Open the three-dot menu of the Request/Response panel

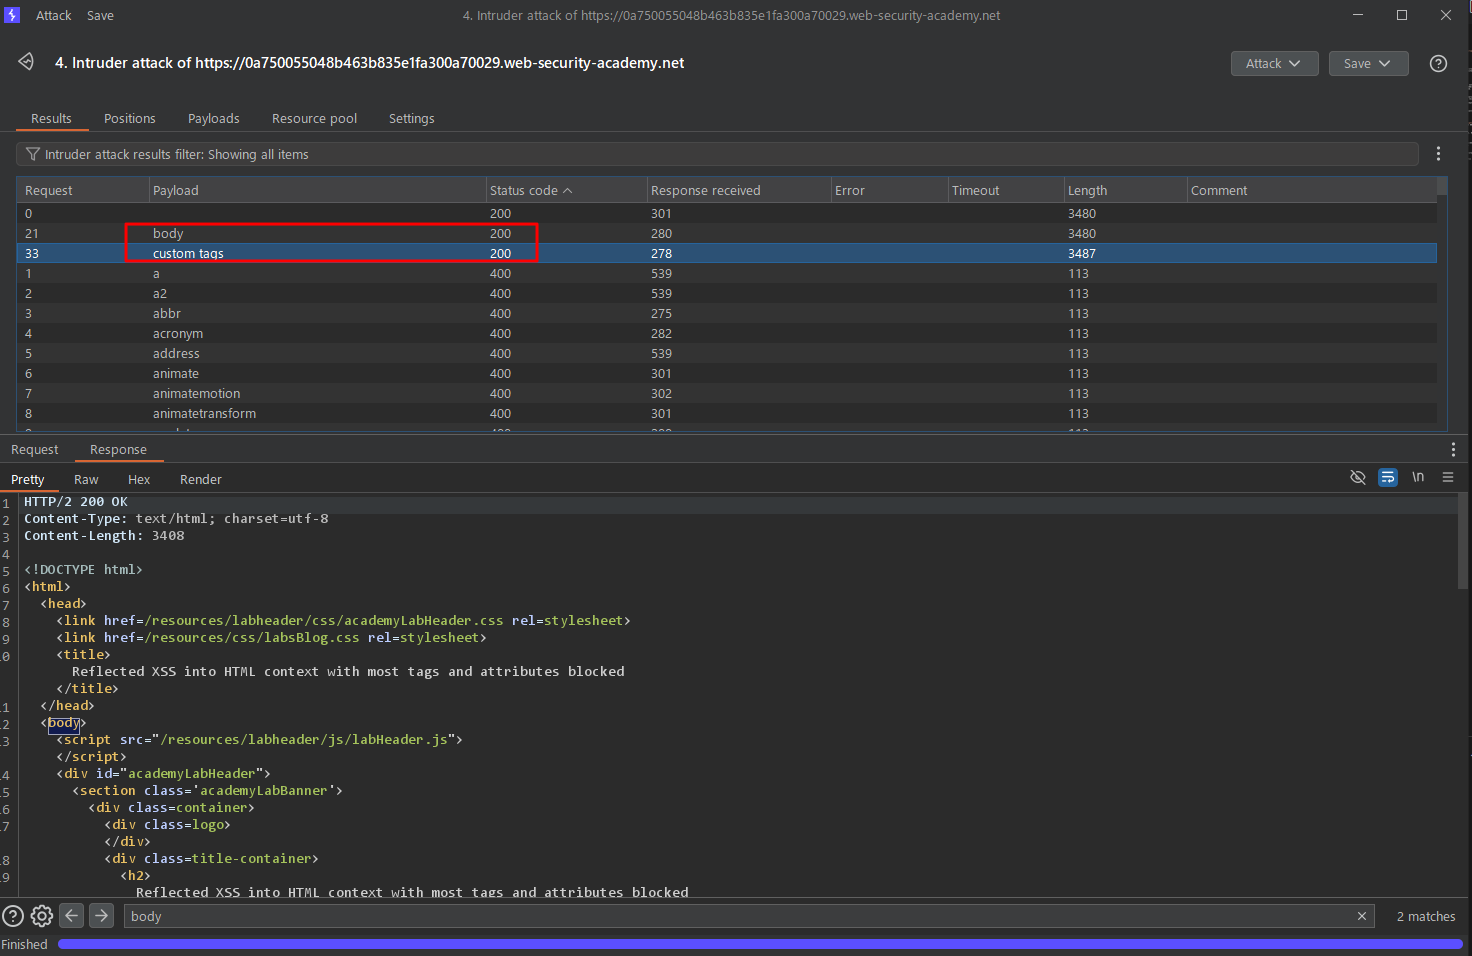[1453, 450]
